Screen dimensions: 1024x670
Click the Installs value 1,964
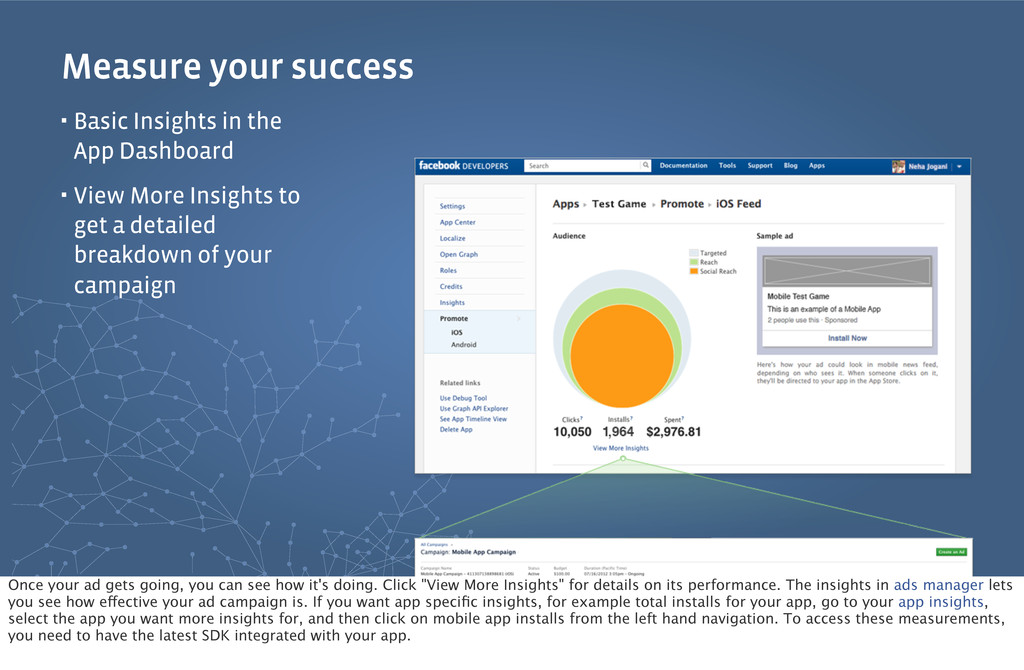pos(618,432)
